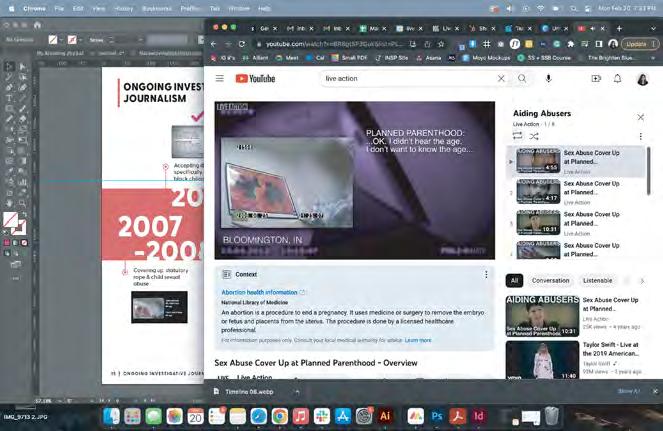
Task: Go back in Chrome
Action: [x=214, y=44]
